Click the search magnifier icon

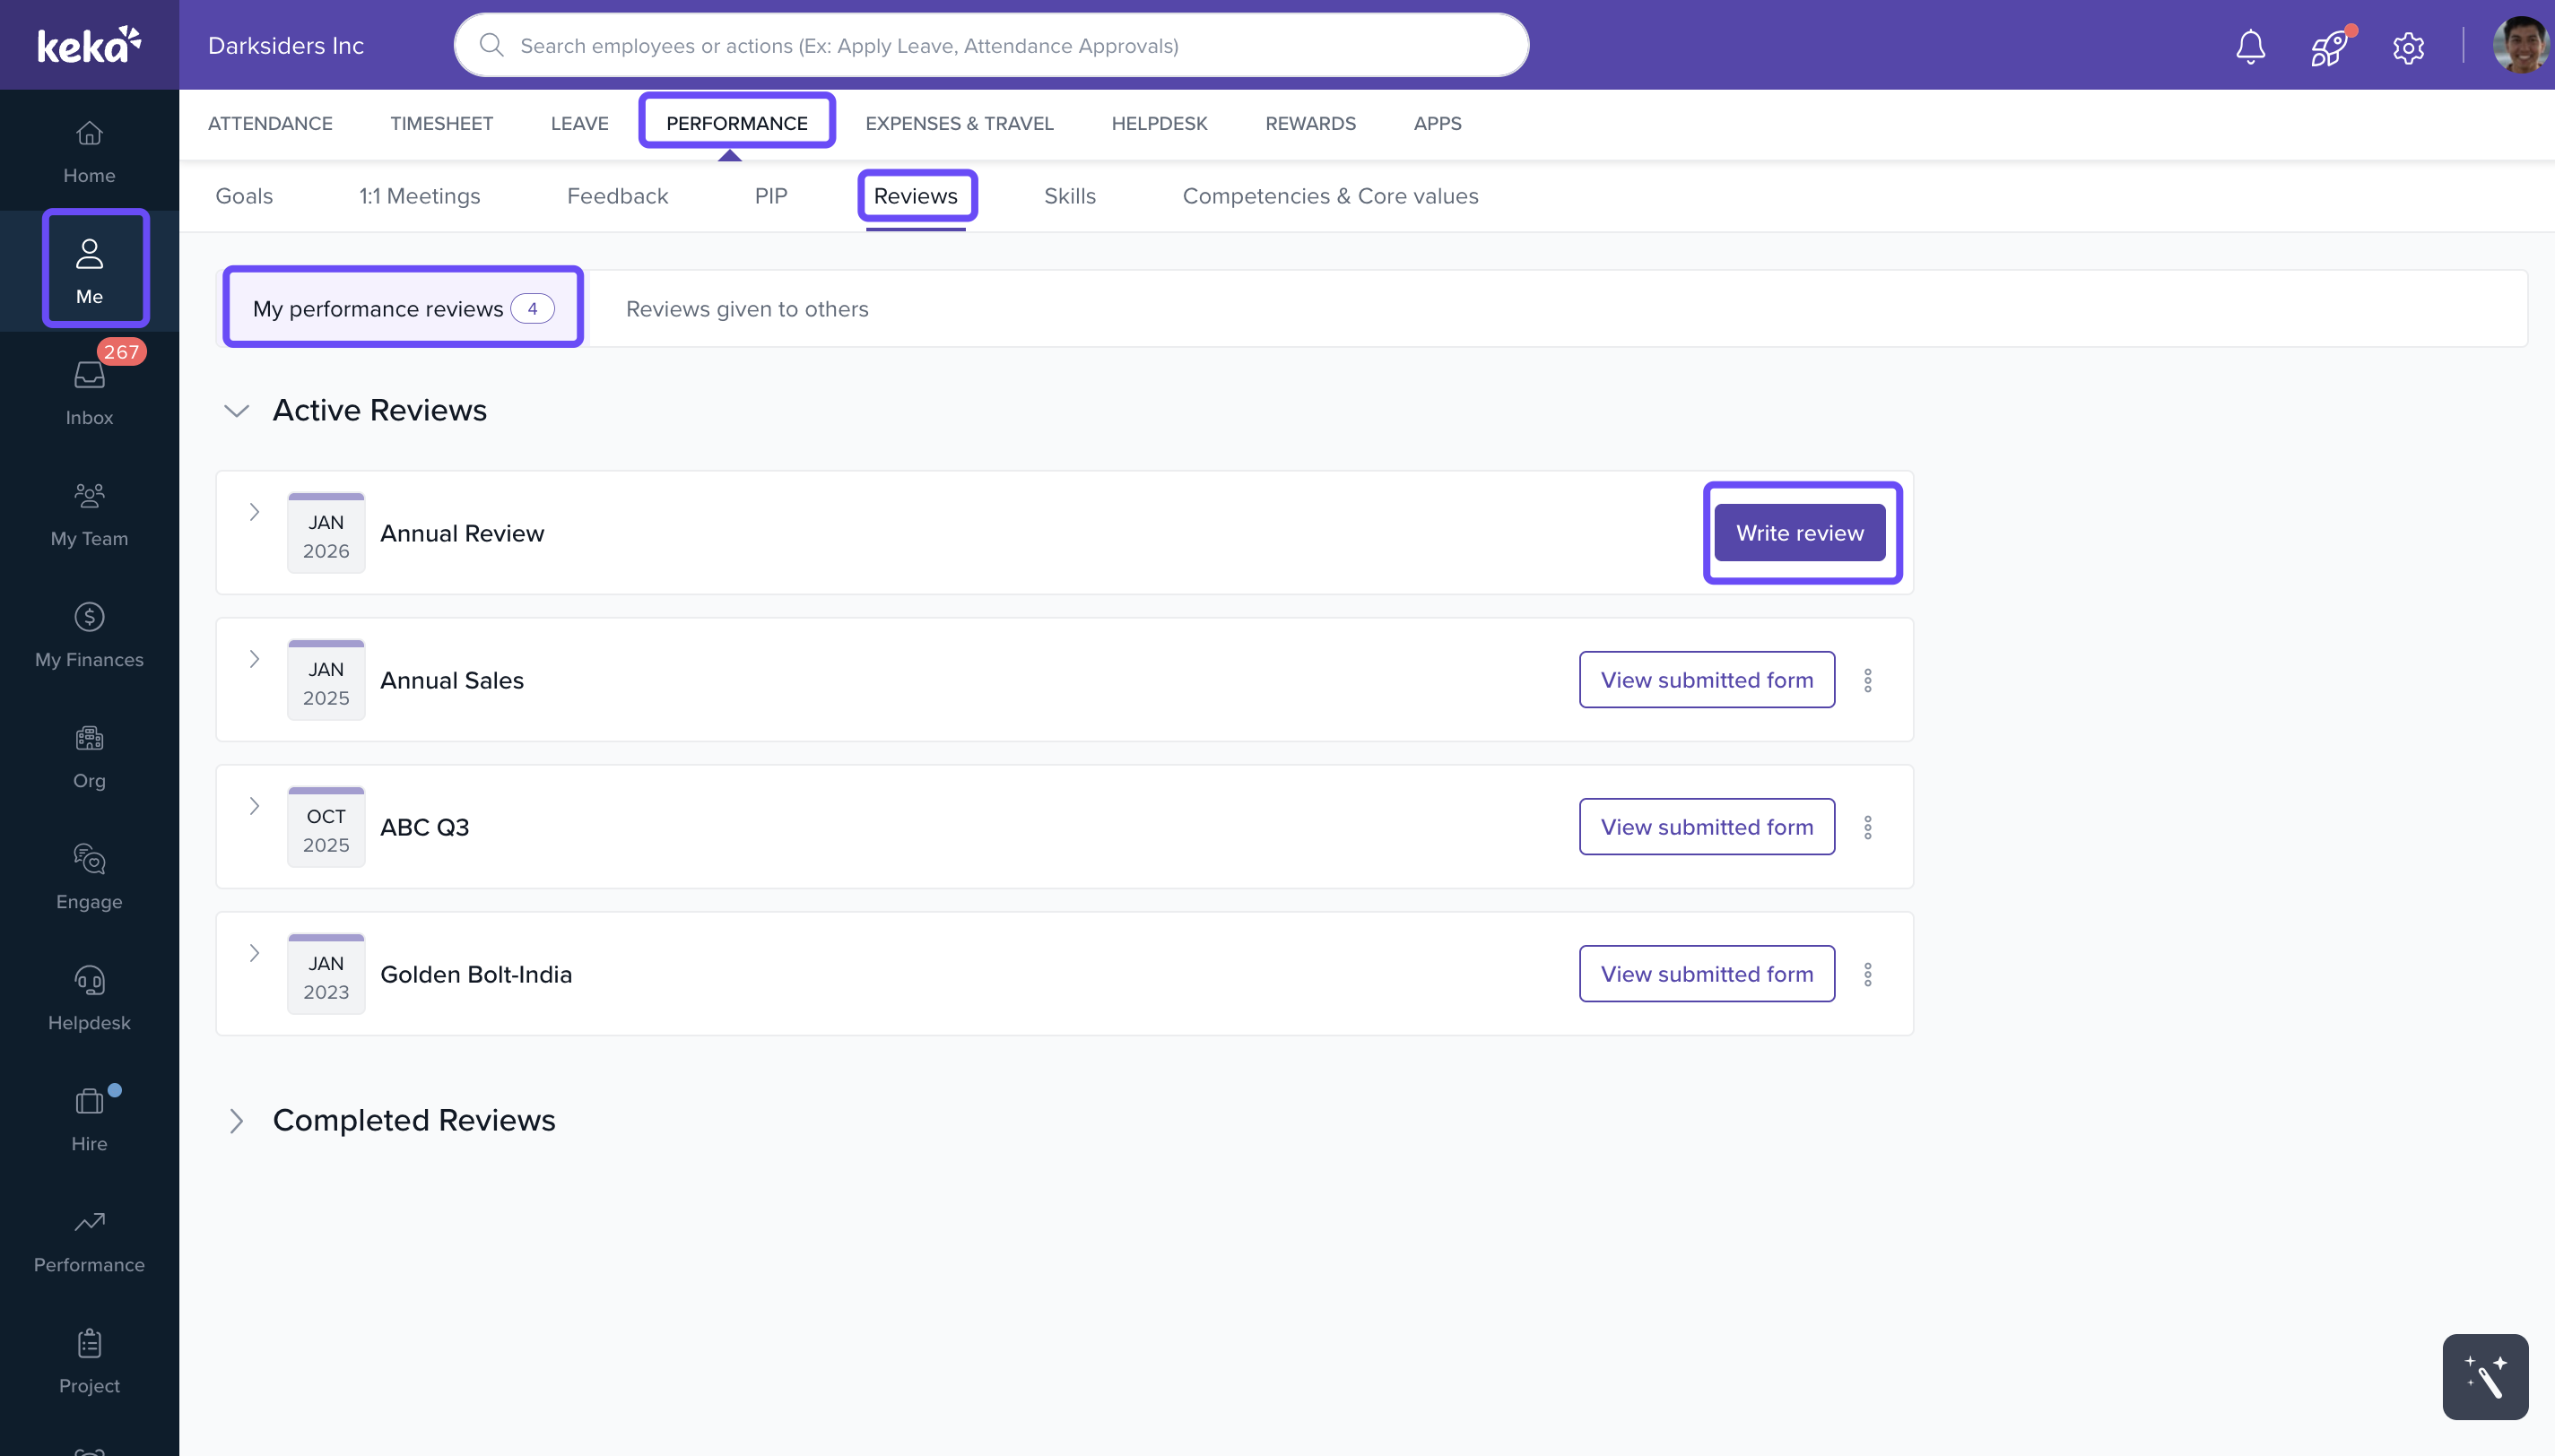[x=491, y=45]
